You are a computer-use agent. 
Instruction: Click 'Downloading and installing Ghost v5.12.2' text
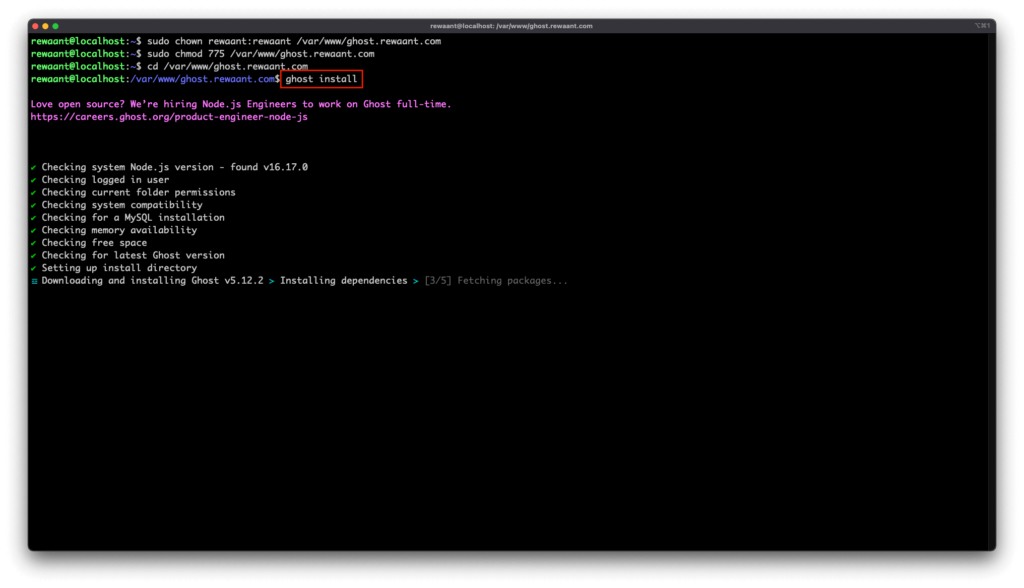tap(153, 280)
